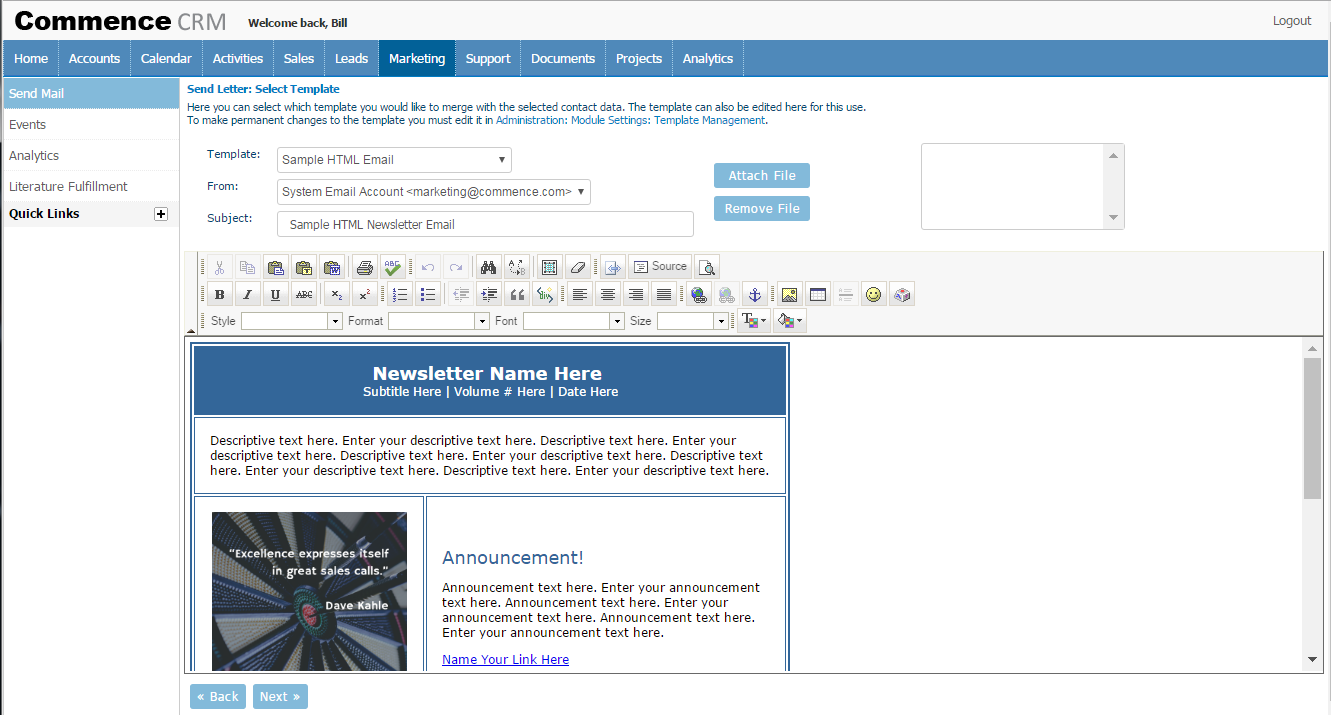Open the Size dropdown
The width and height of the screenshot is (1331, 715).
[693, 321]
